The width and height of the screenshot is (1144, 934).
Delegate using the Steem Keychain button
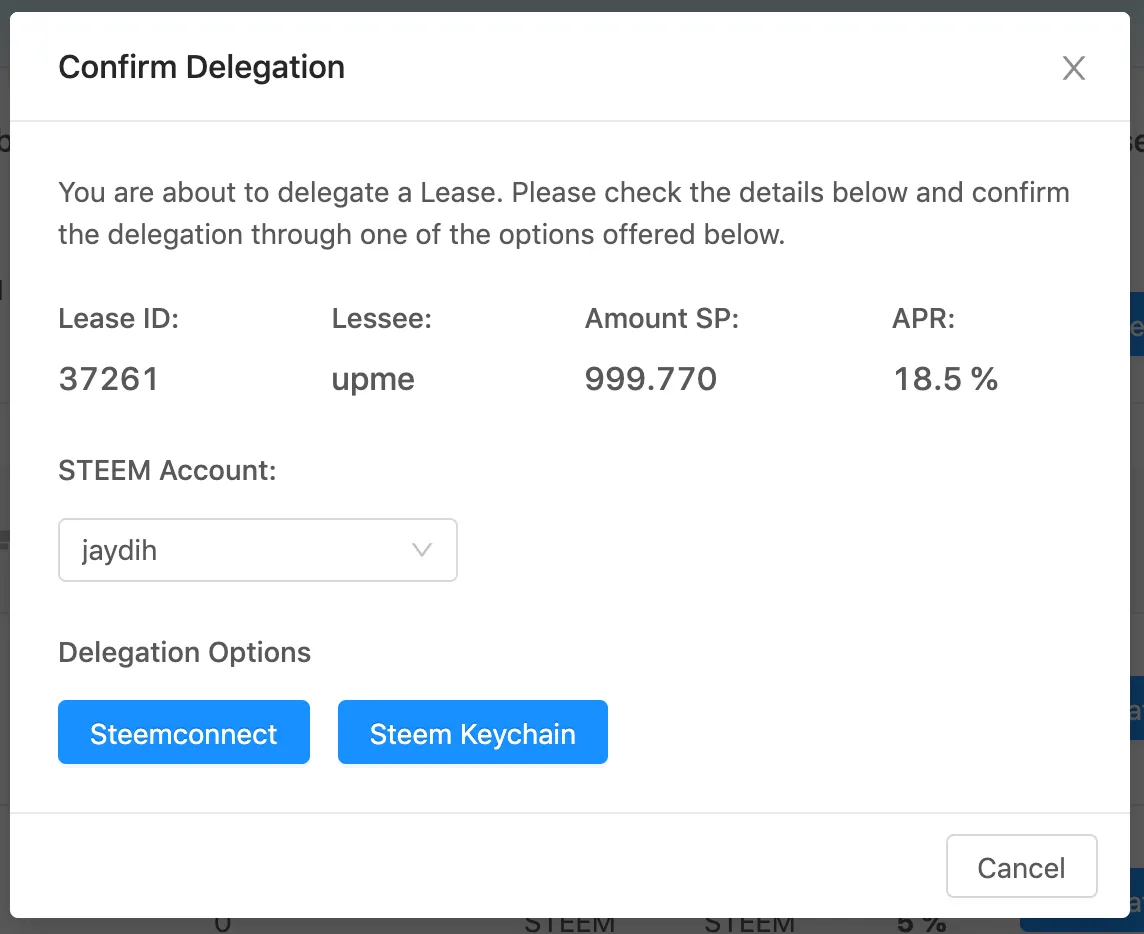[473, 733]
